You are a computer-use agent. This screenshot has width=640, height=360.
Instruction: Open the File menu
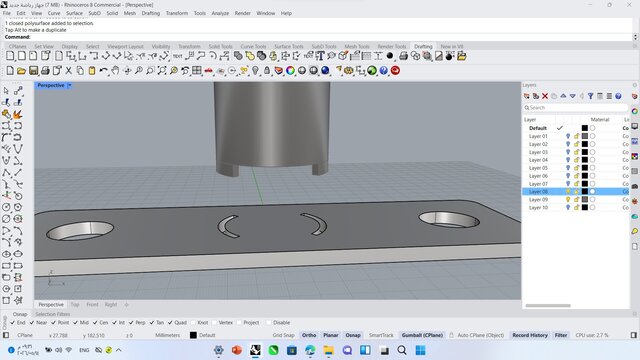(7, 13)
